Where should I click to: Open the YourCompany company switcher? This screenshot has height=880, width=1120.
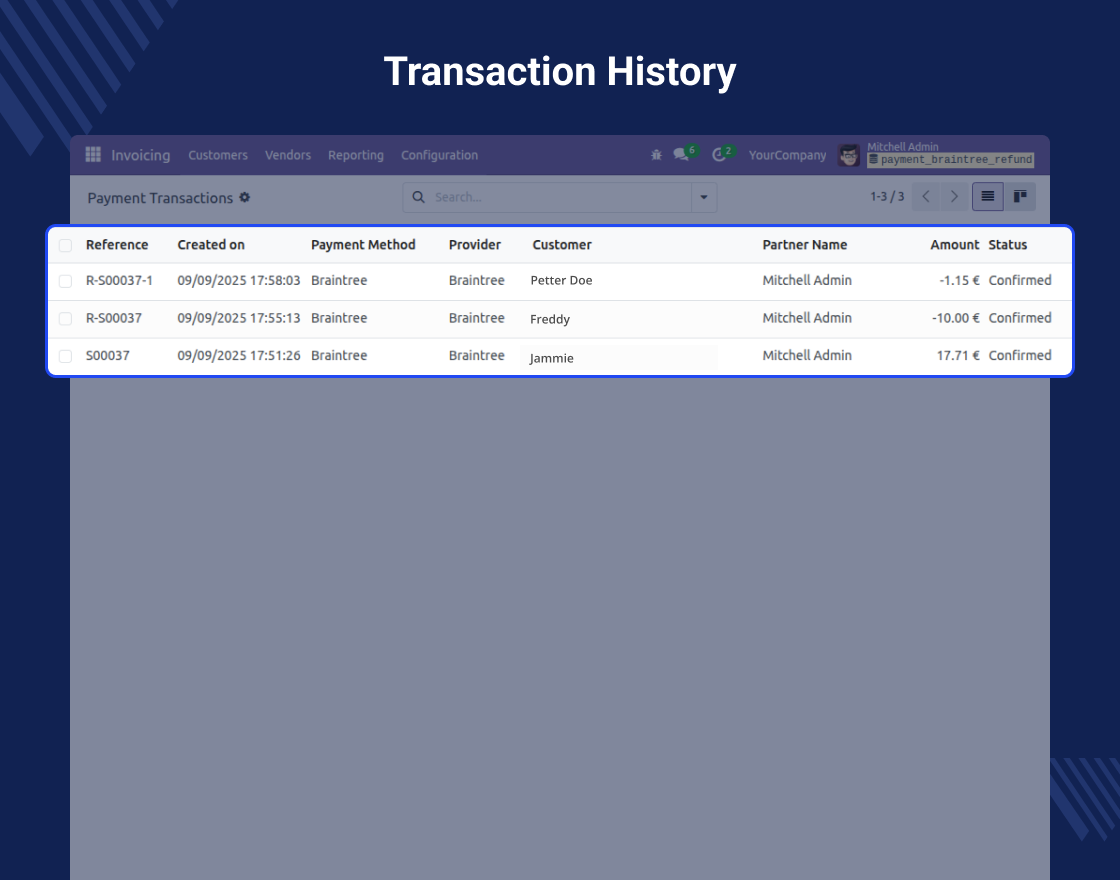[x=787, y=155]
